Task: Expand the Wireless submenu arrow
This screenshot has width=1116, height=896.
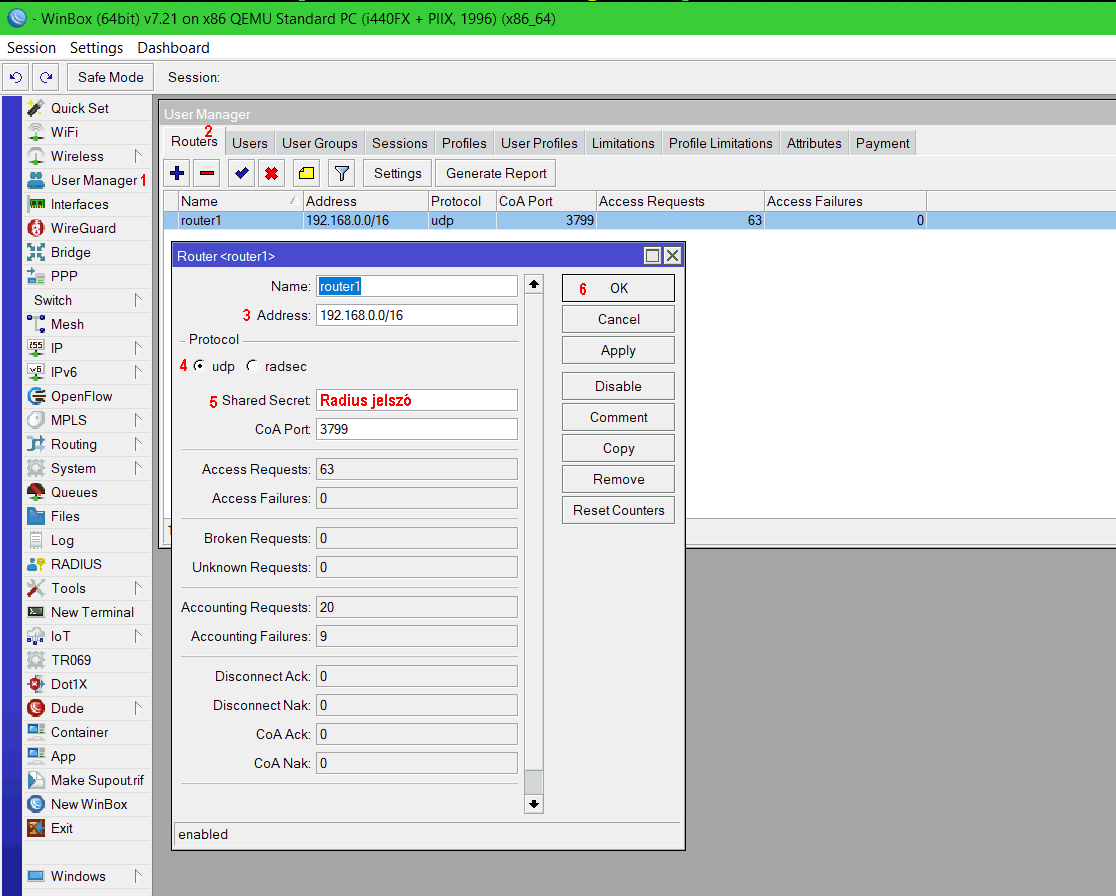Action: [x=138, y=156]
